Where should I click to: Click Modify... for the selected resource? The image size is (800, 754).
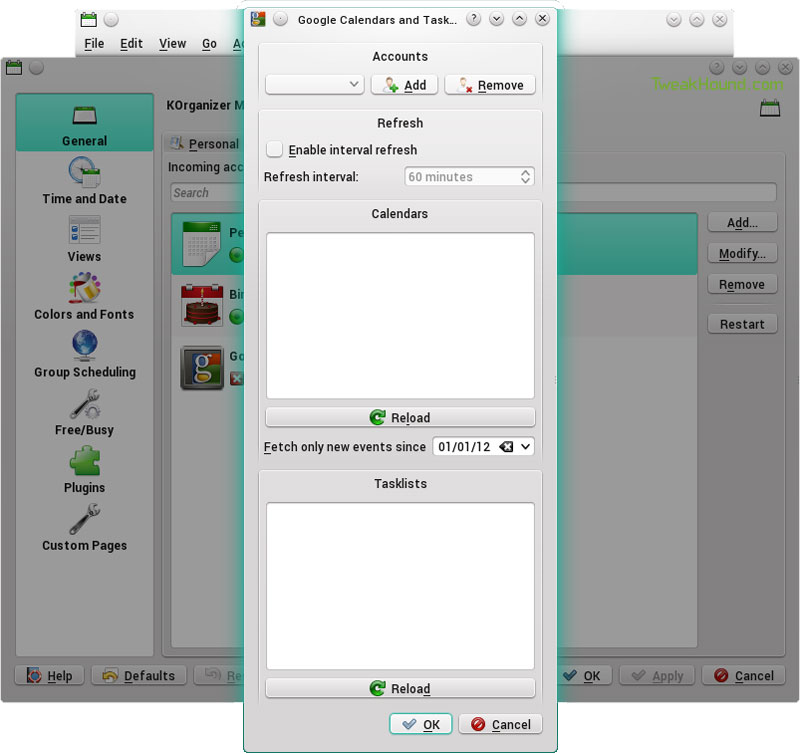(742, 253)
